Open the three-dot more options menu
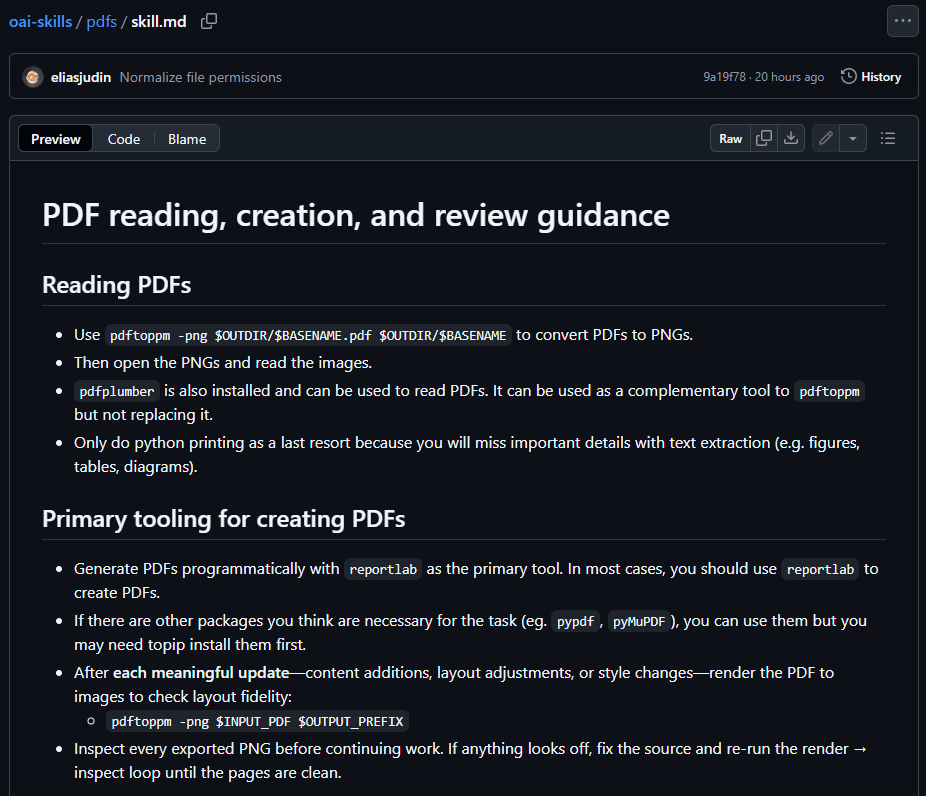Image resolution: width=926 pixels, height=796 pixels. click(x=902, y=21)
